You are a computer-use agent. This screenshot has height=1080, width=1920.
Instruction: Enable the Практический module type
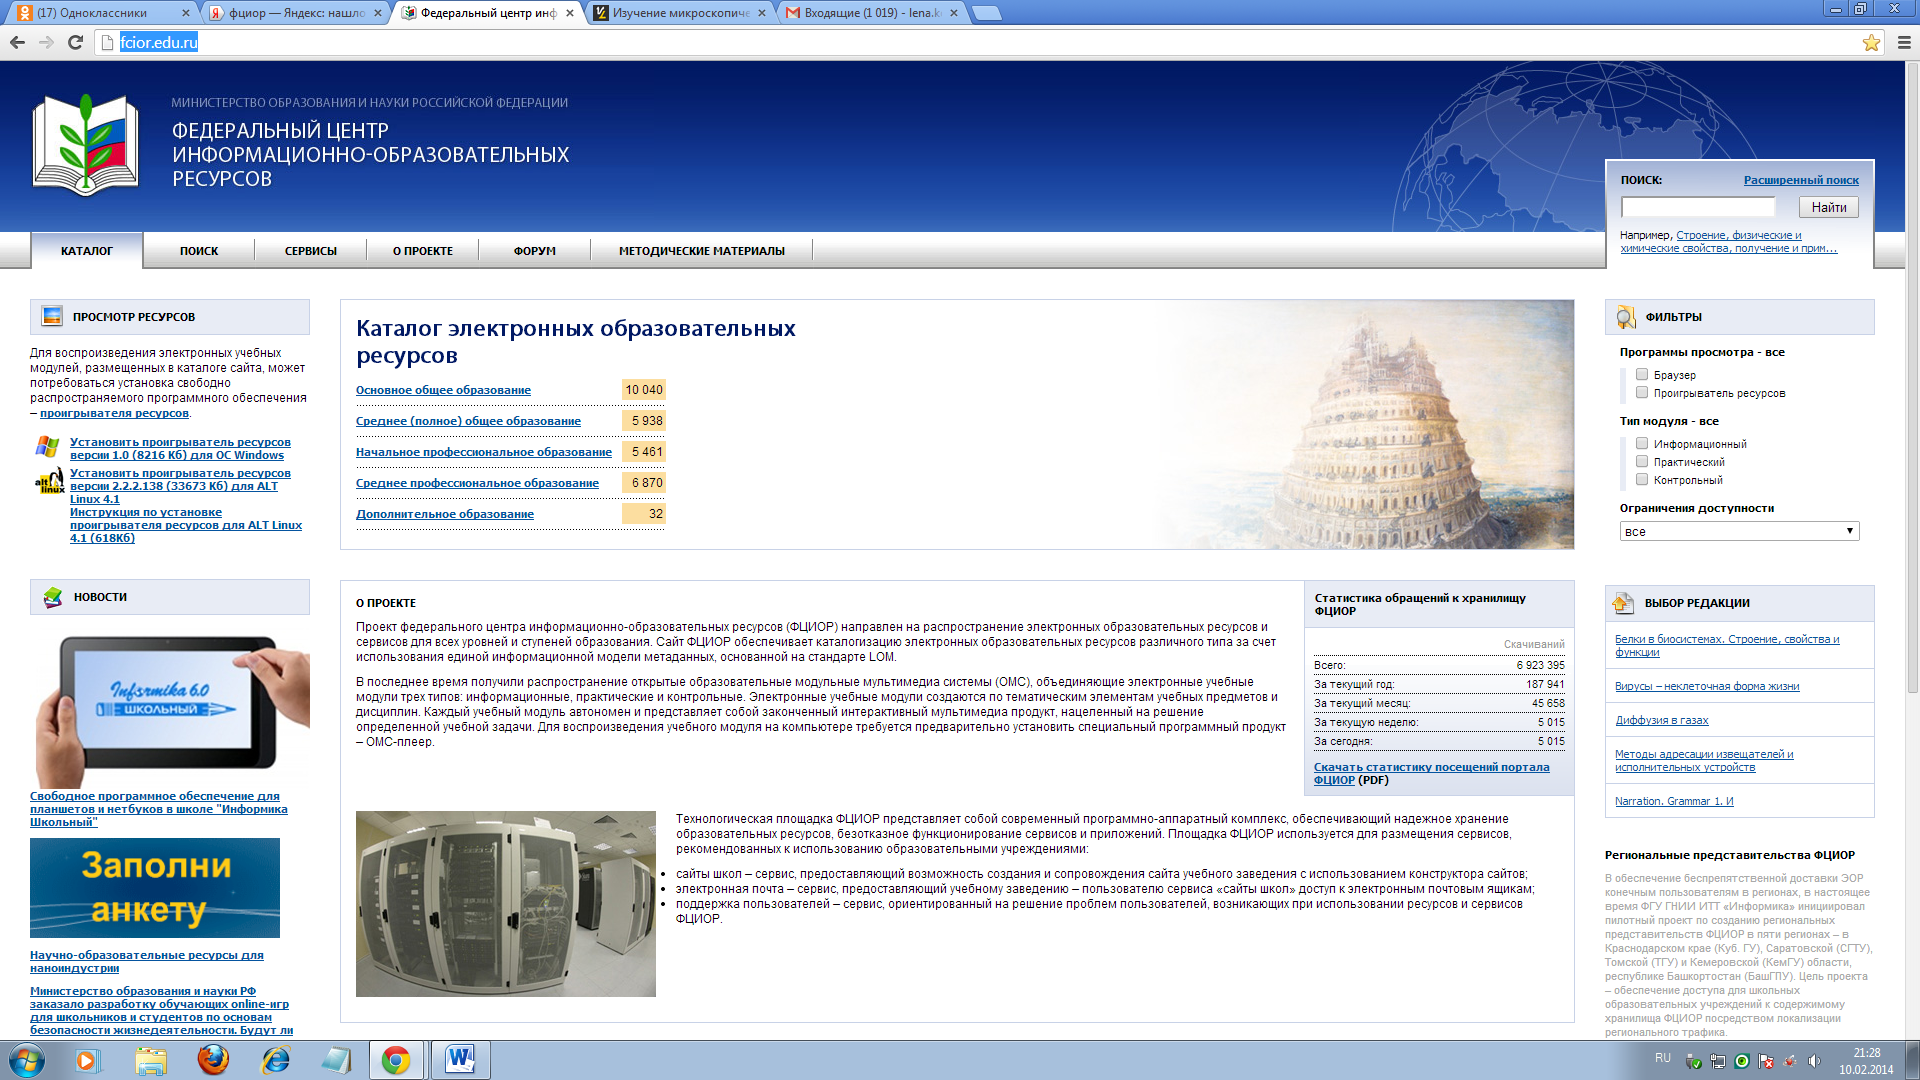click(1641, 461)
